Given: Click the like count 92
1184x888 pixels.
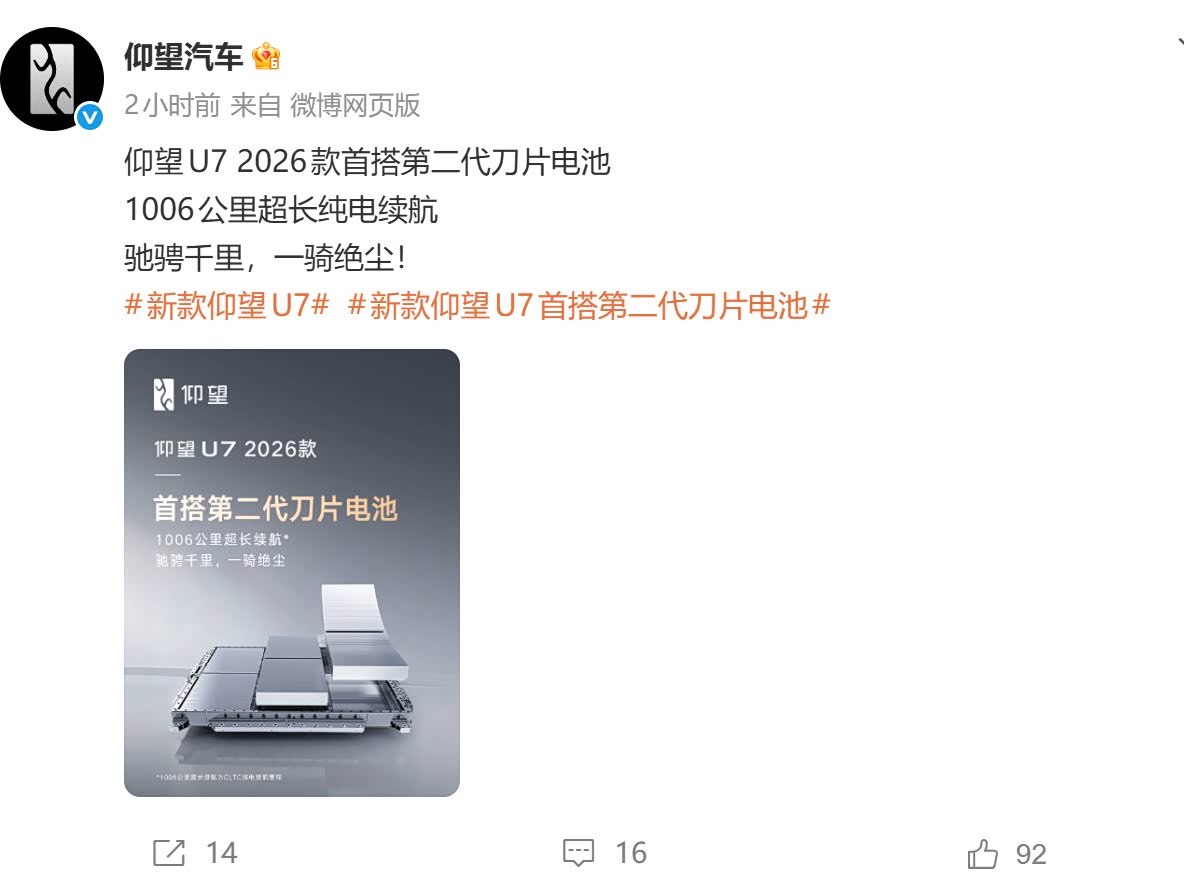Looking at the screenshot, I should (1031, 854).
